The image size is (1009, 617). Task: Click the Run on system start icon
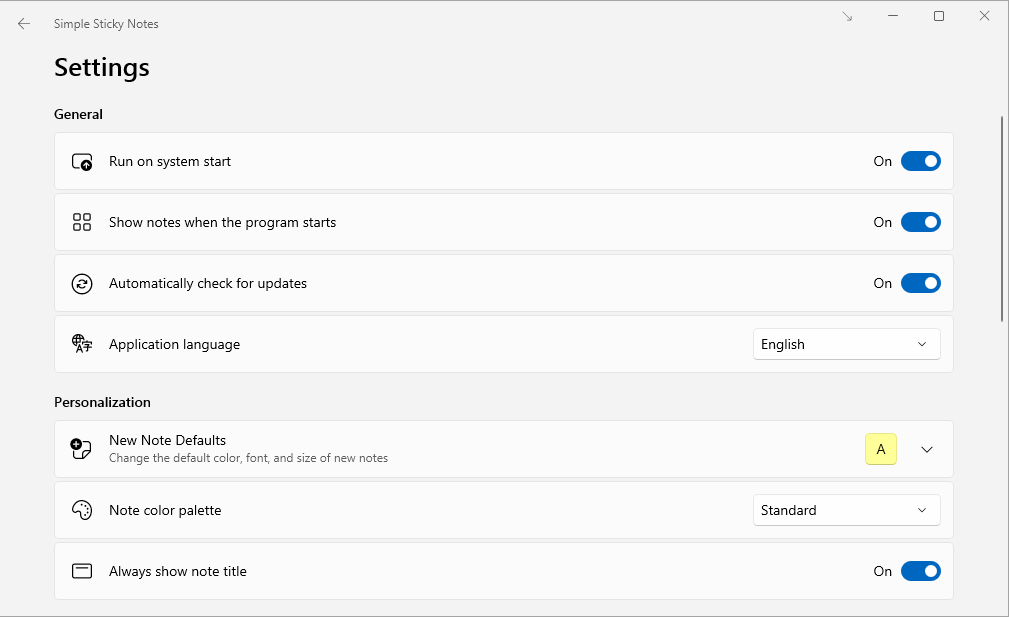(82, 162)
